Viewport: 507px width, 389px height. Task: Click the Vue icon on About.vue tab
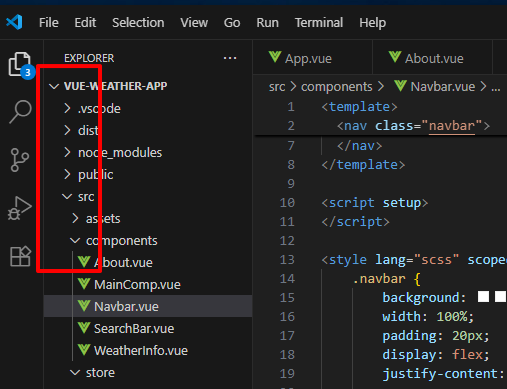pos(395,57)
